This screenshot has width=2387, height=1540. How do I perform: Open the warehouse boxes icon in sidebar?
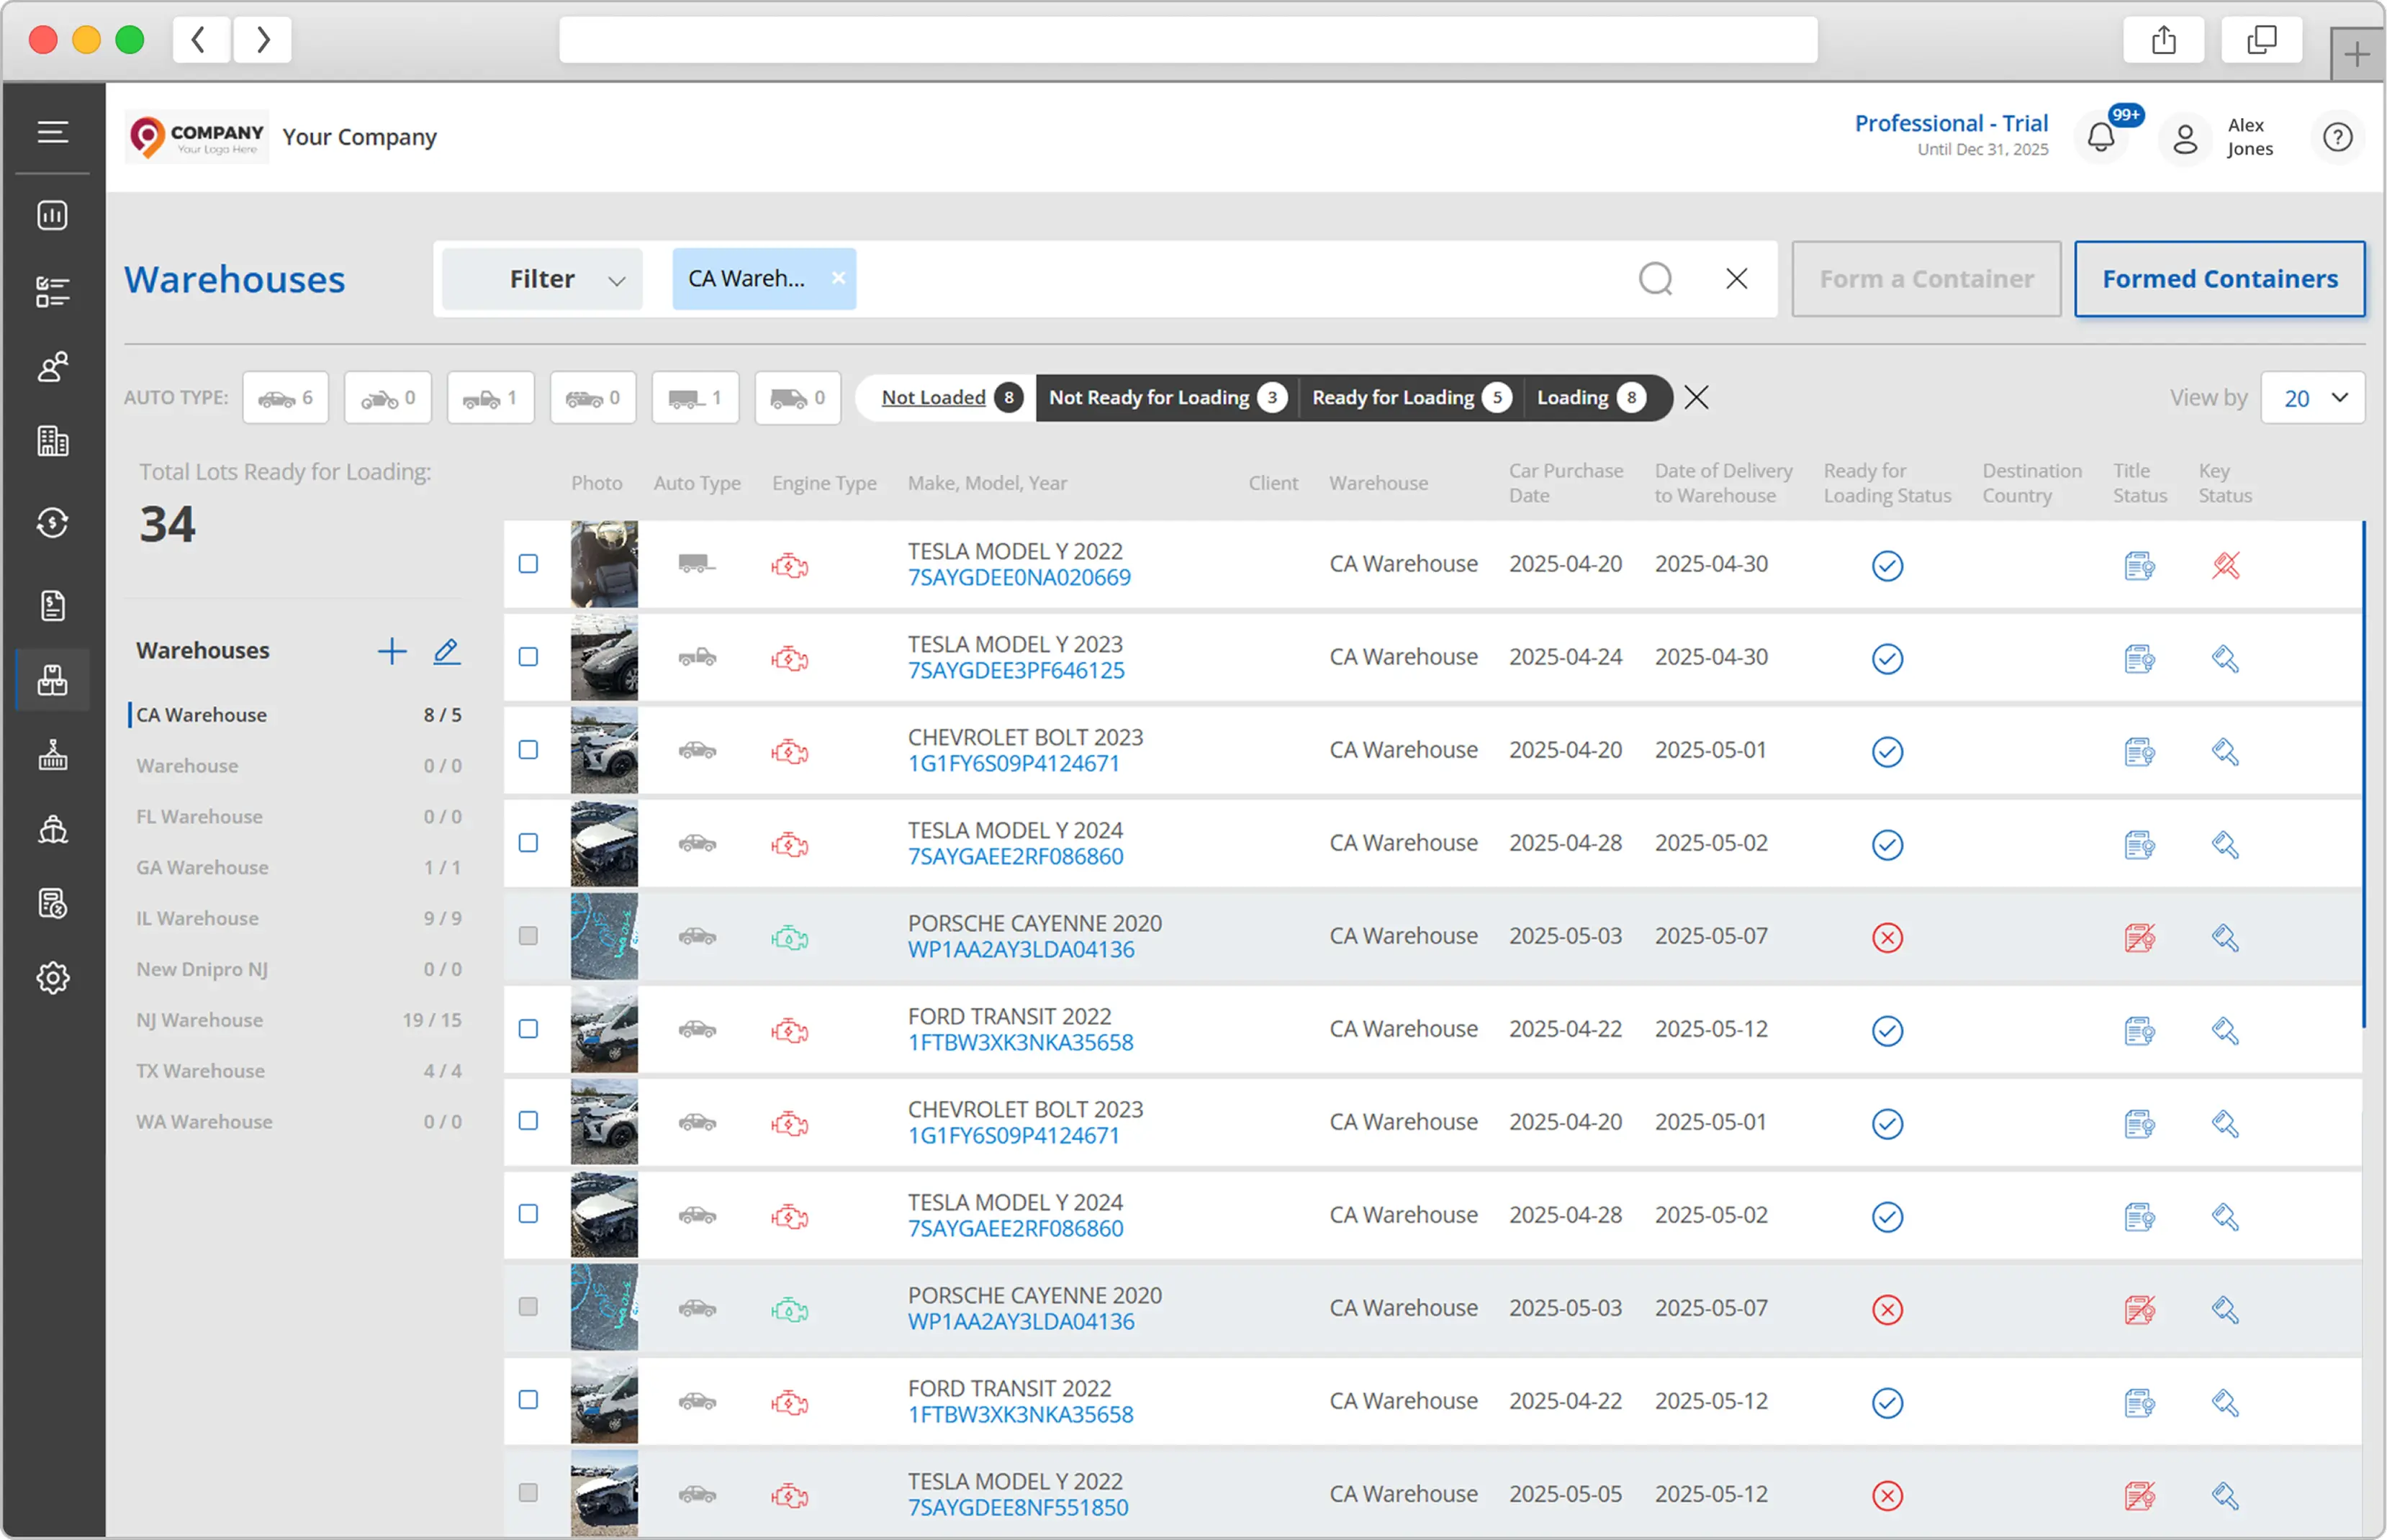[x=53, y=680]
